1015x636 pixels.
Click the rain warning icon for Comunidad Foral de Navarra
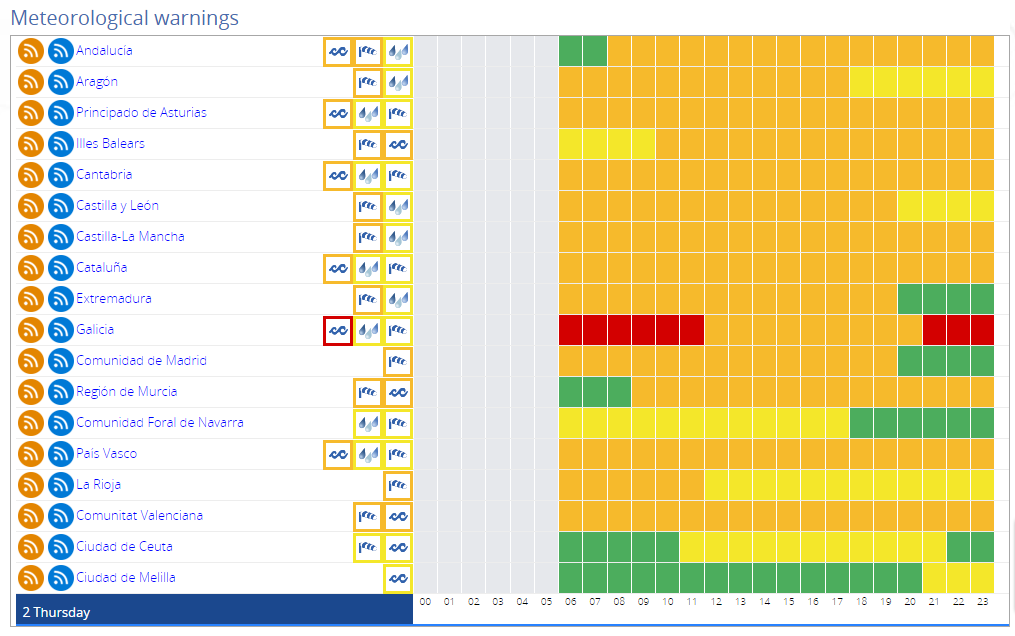pos(368,423)
